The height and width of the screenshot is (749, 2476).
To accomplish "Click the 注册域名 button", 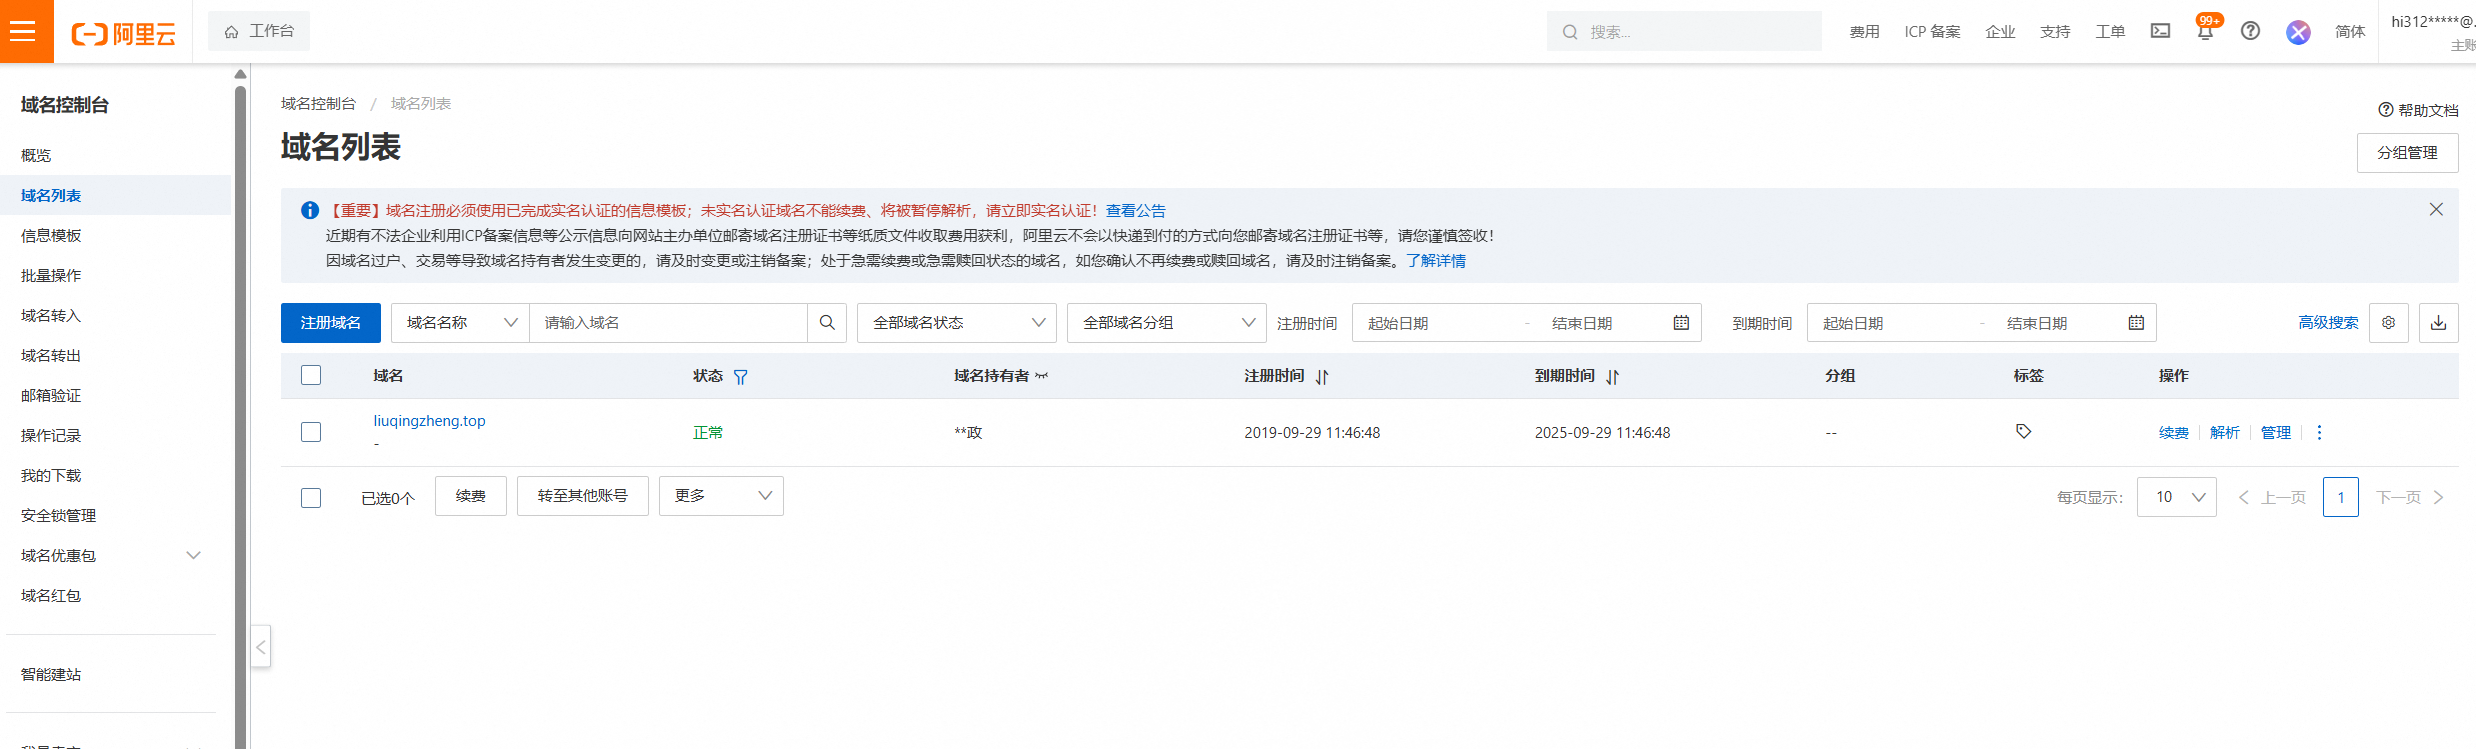I will click(x=331, y=323).
